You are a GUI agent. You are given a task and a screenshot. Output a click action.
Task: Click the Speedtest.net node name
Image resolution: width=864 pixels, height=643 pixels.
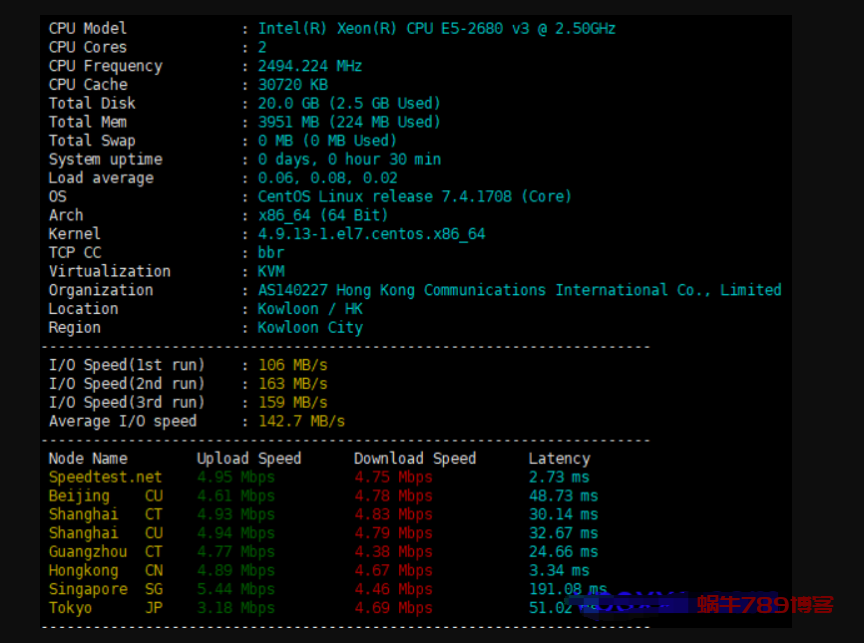(x=105, y=477)
